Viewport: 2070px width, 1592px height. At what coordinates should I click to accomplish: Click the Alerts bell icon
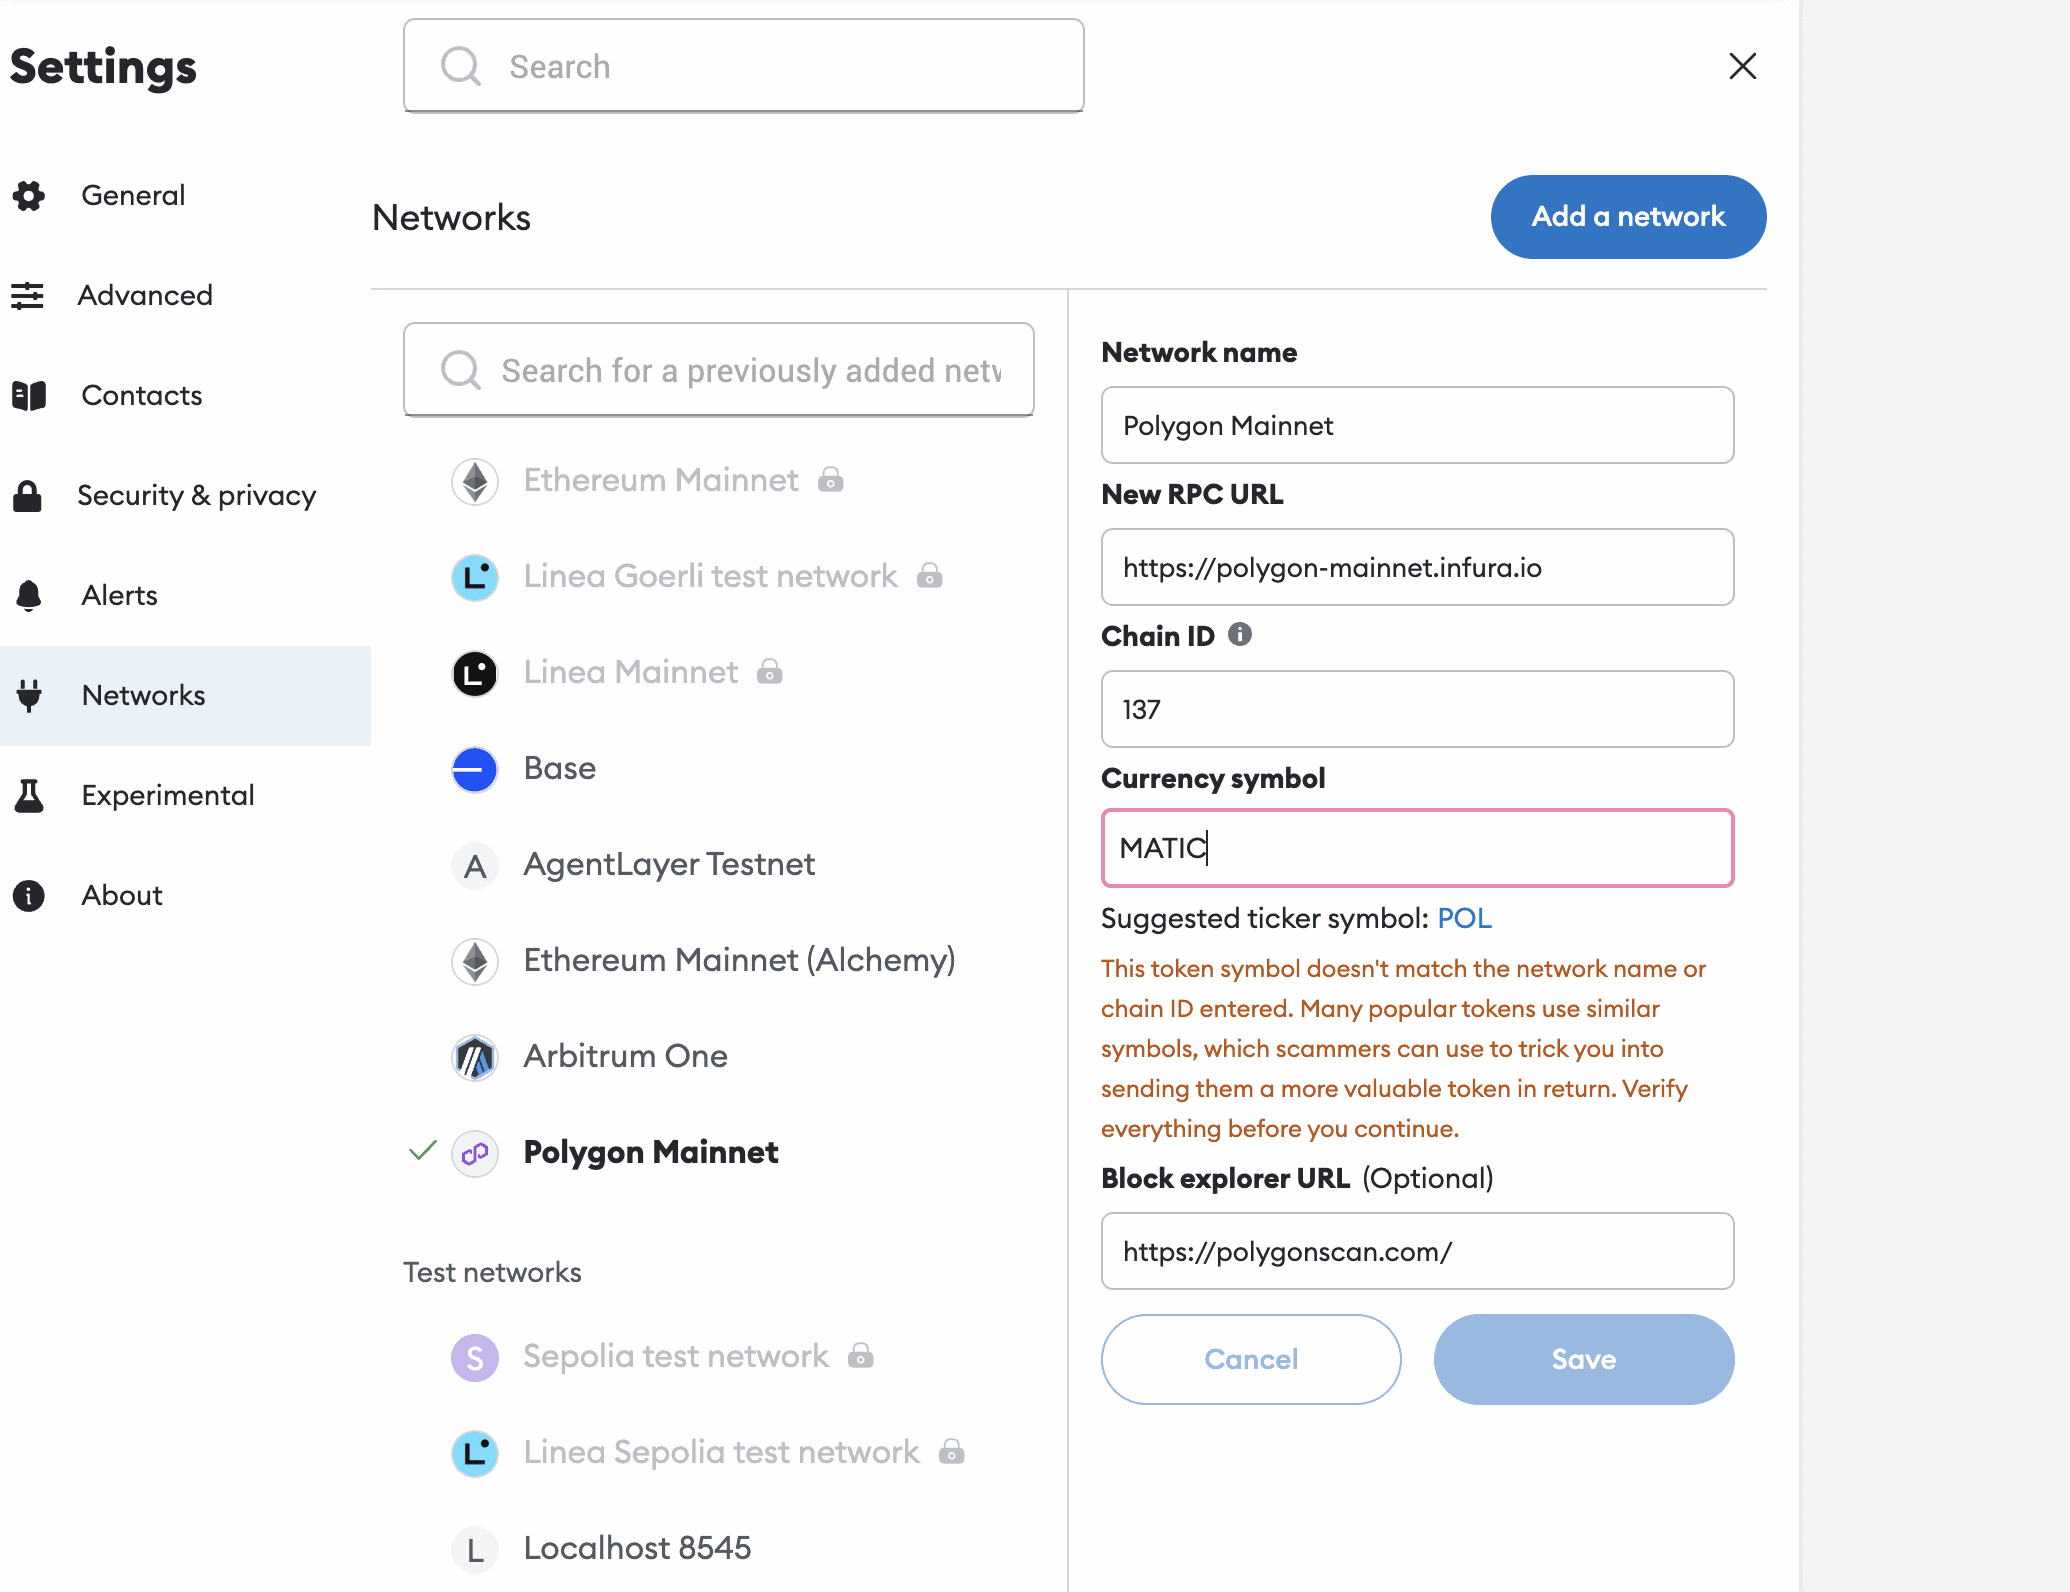click(29, 595)
